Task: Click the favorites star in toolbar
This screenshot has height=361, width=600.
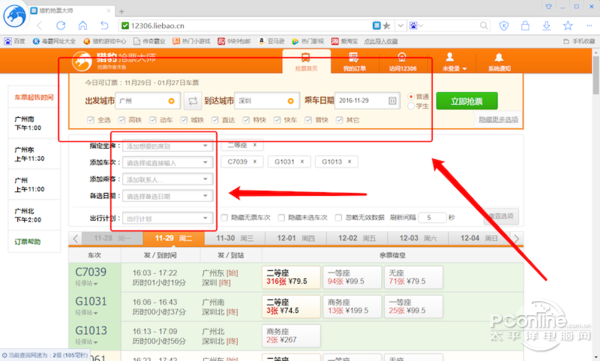Action: [x=568, y=26]
